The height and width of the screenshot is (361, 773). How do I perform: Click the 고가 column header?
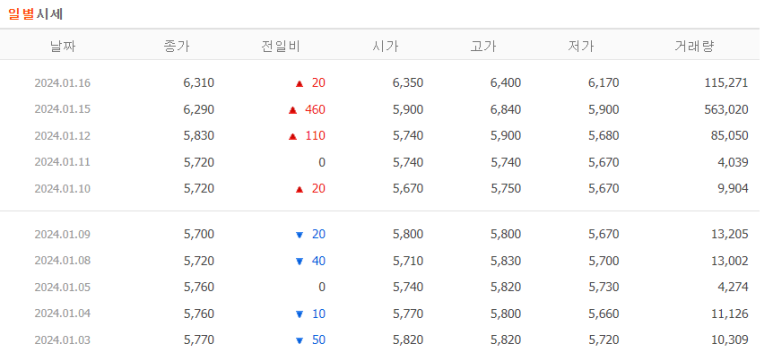tap(483, 46)
